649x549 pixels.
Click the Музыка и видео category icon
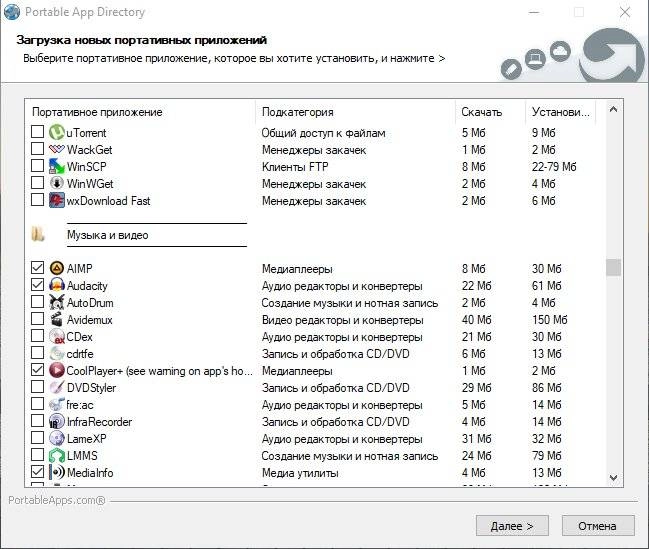point(38,234)
